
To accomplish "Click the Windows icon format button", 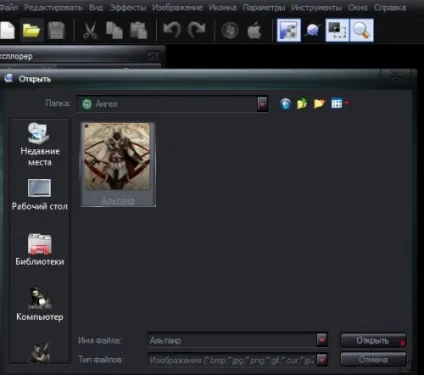I will pyautogui.click(x=230, y=31).
